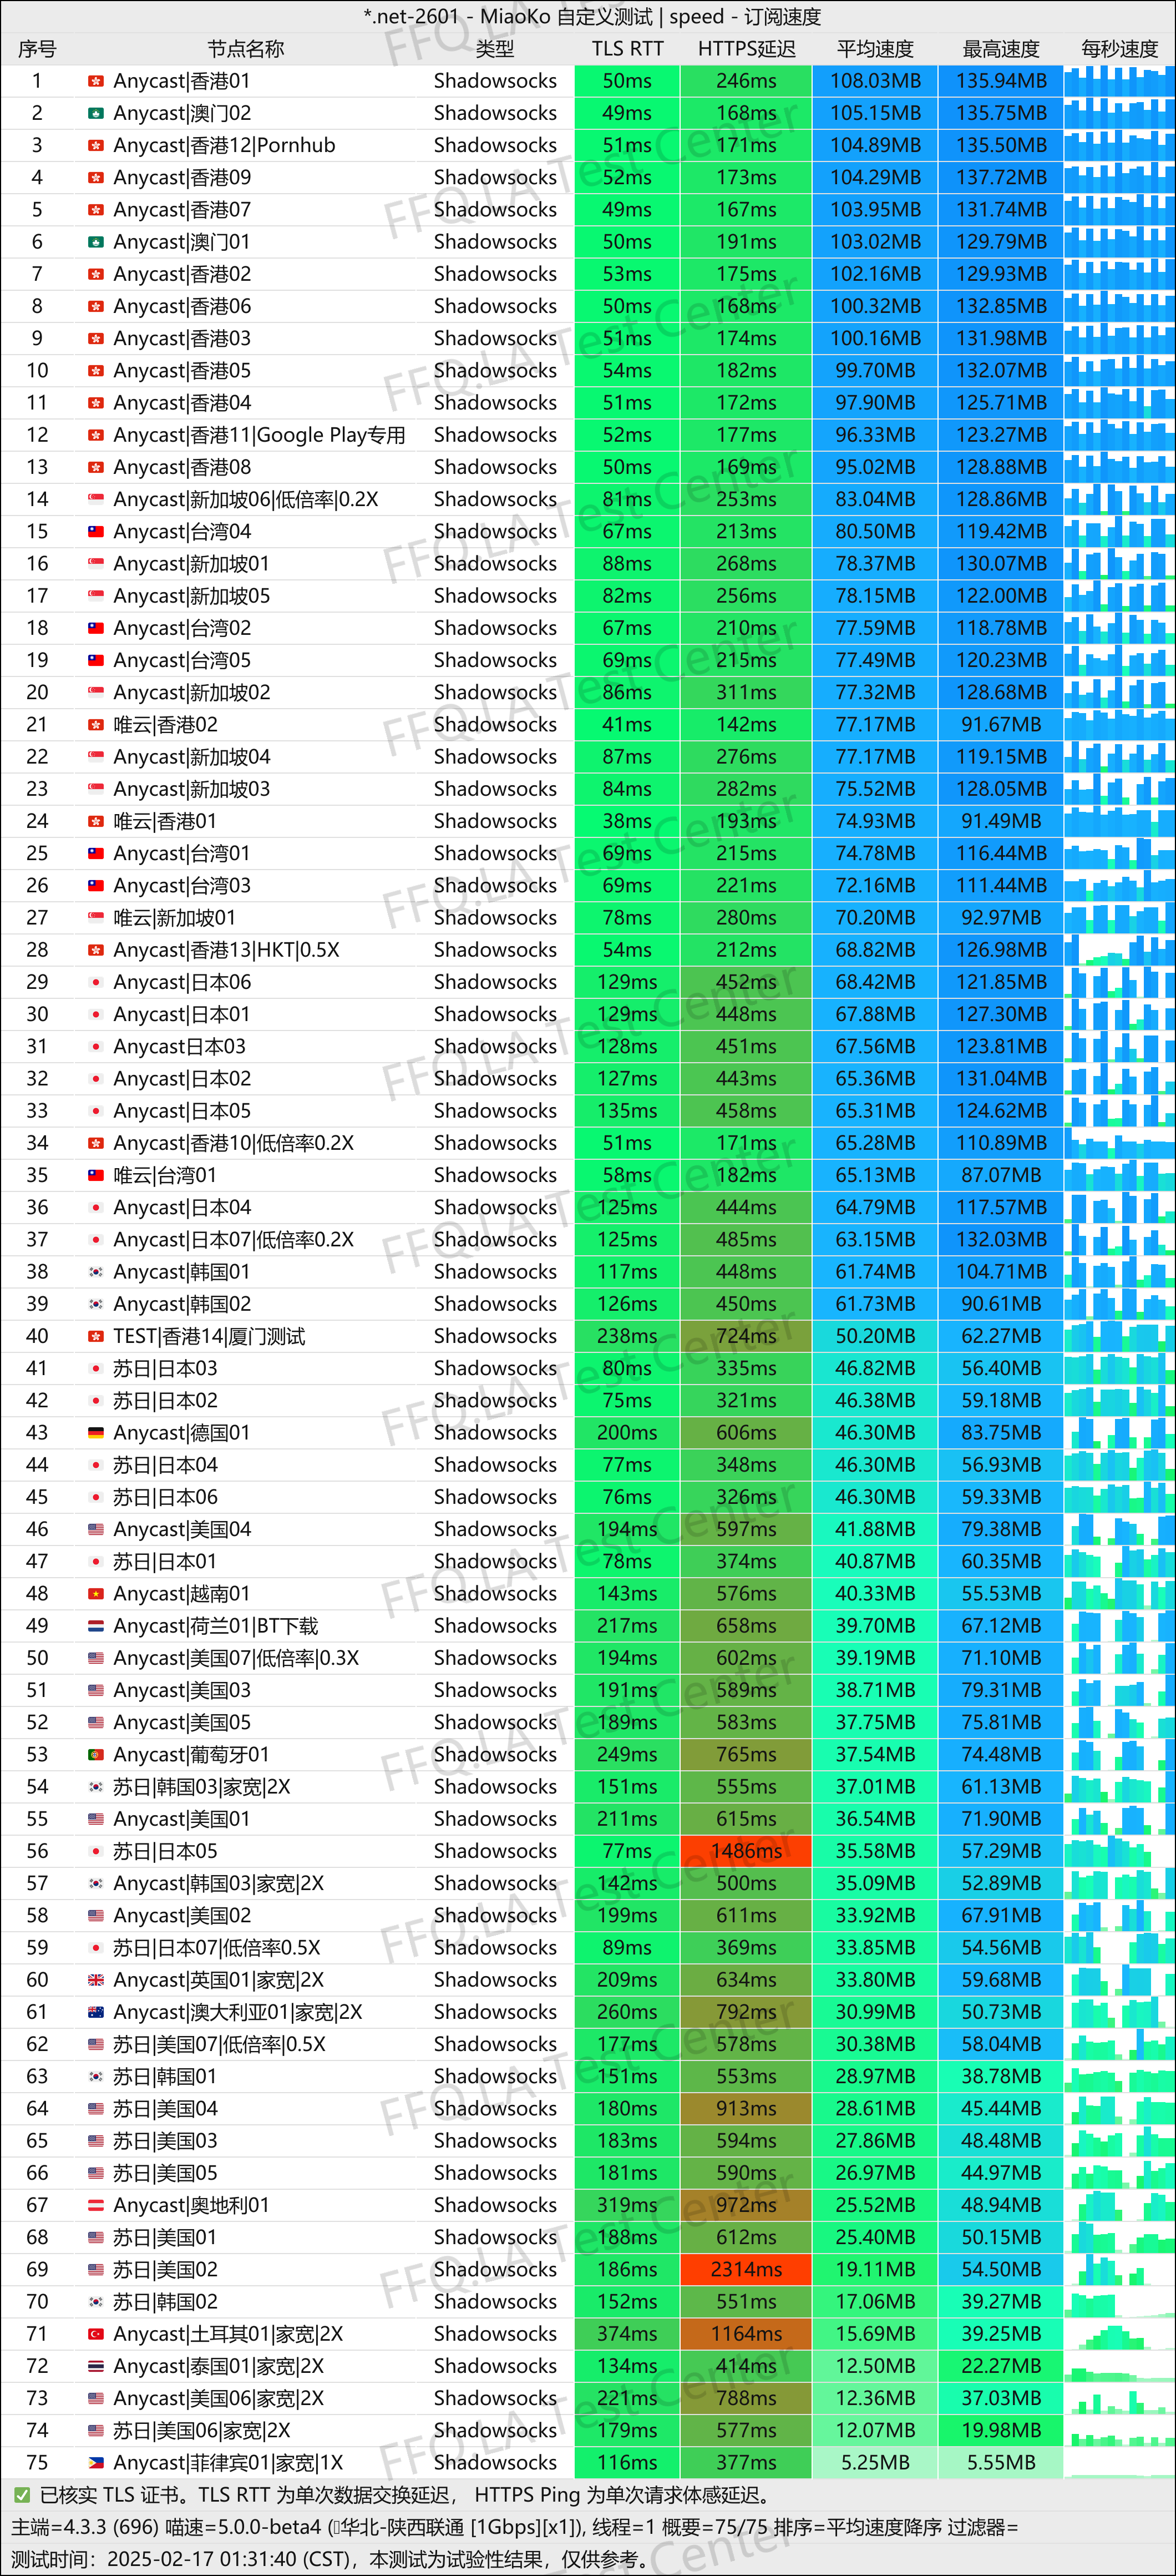Click the green checkmark before 已核实 TLS 证书
Viewport: 1176px width, 2576px height.
(22, 2495)
